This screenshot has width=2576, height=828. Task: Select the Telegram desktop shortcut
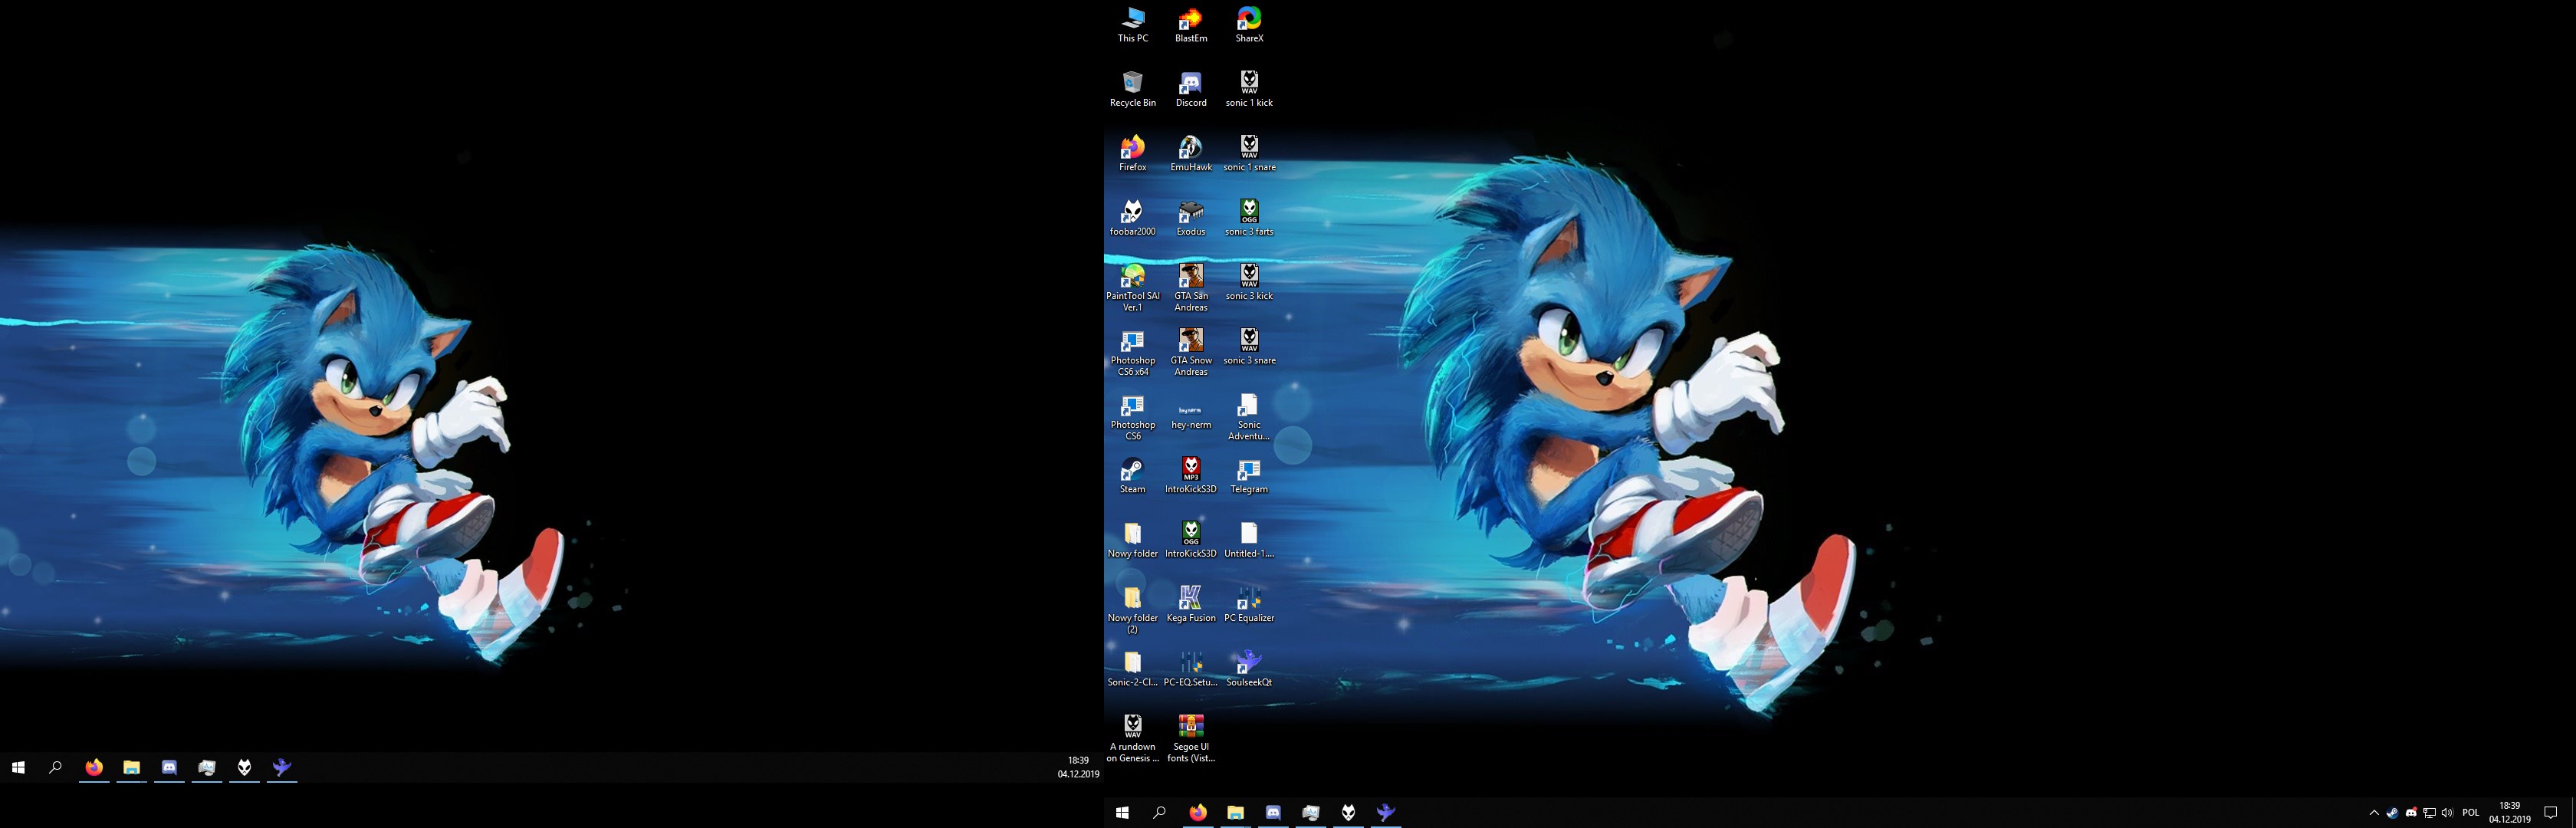coord(1249,476)
